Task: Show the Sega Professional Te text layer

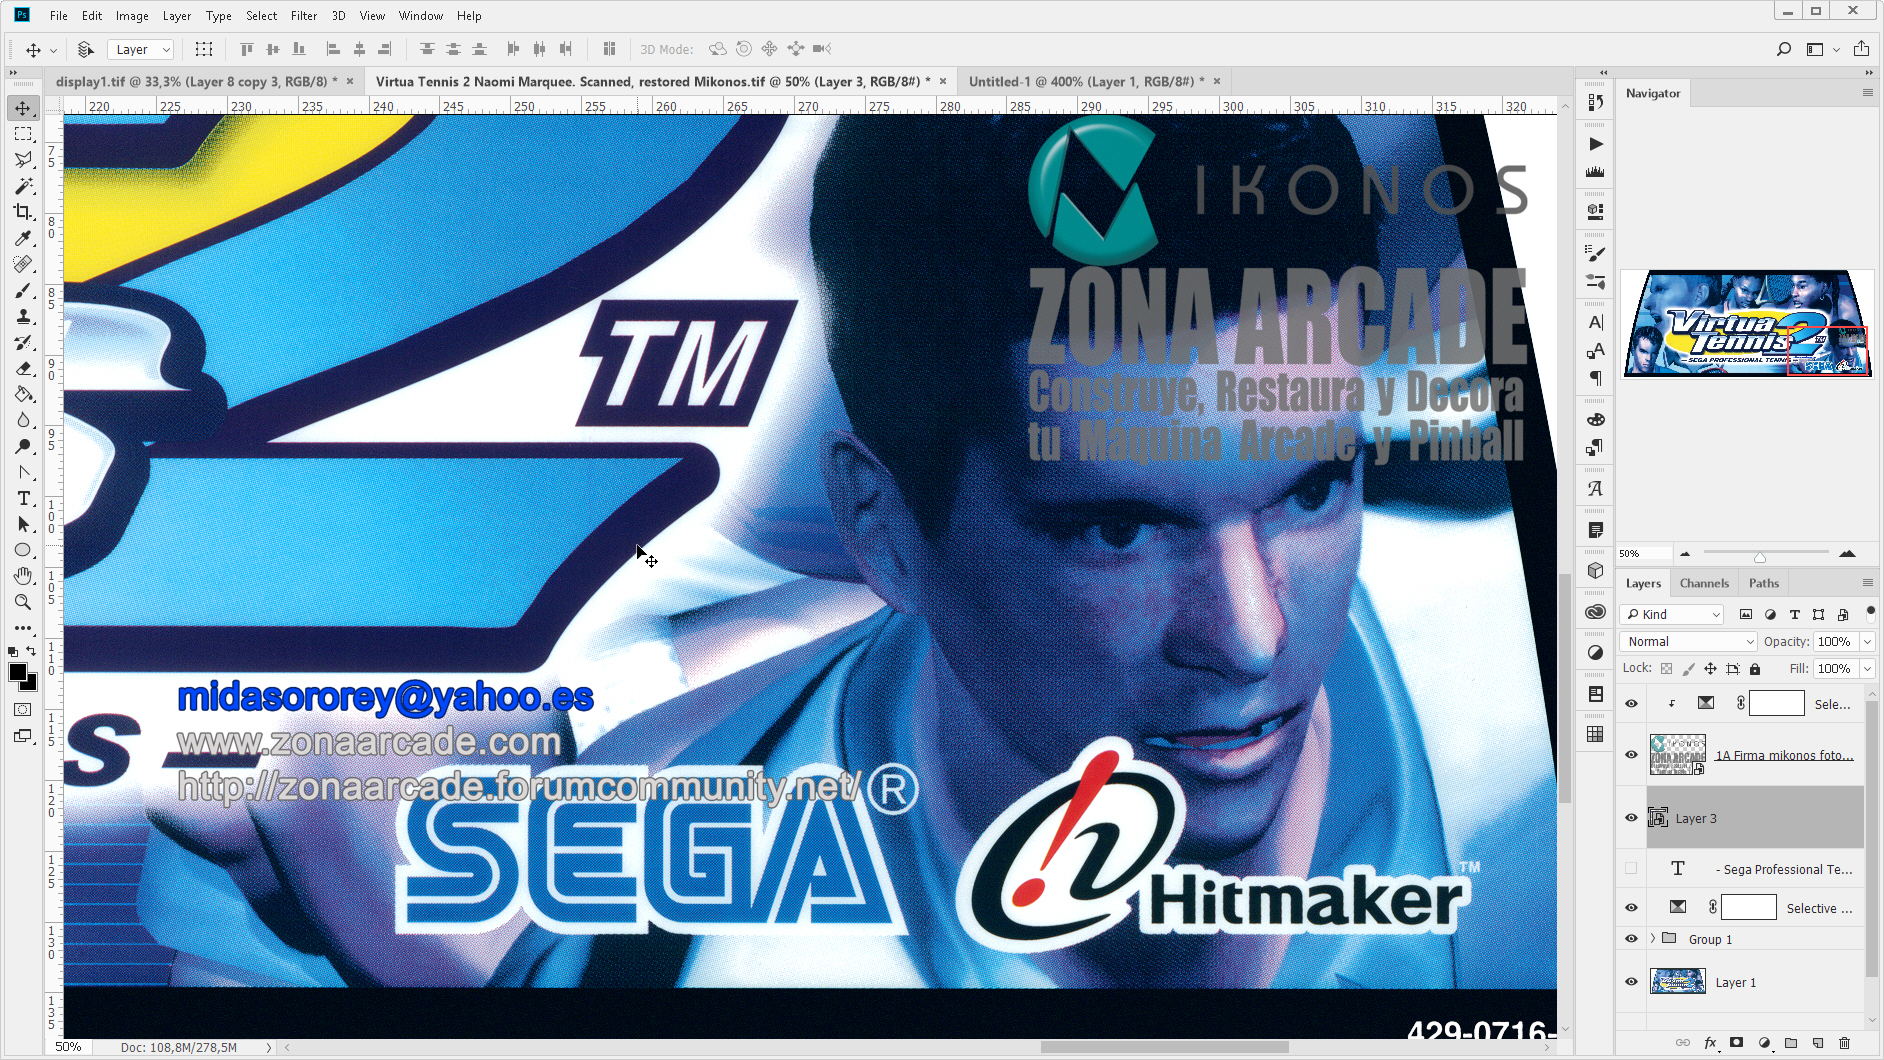Action: (1631, 869)
